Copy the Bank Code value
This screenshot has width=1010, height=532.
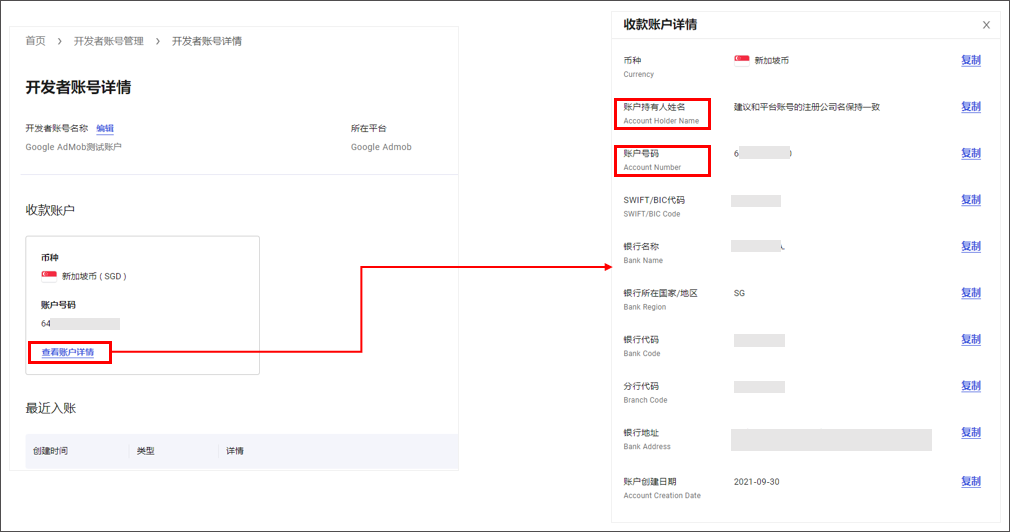[971, 339]
